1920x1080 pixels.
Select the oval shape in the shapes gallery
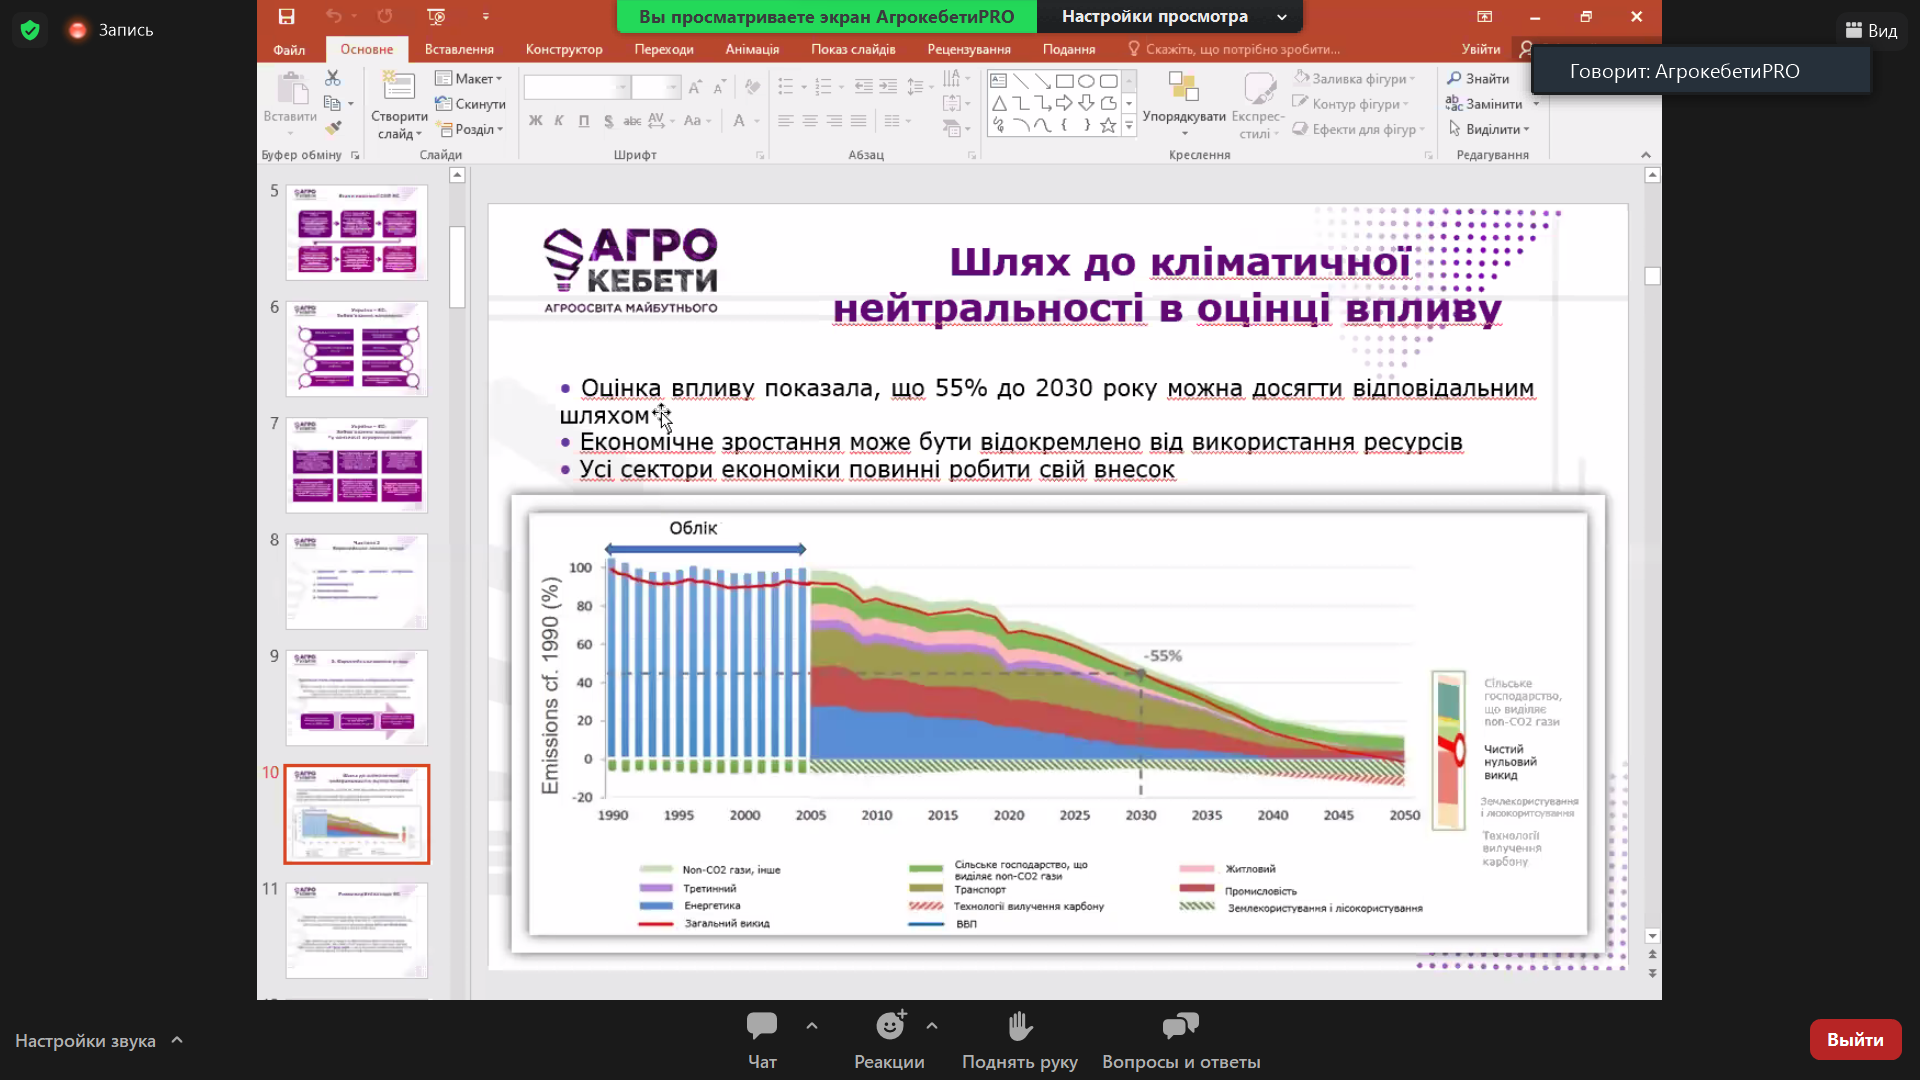[1086, 81]
